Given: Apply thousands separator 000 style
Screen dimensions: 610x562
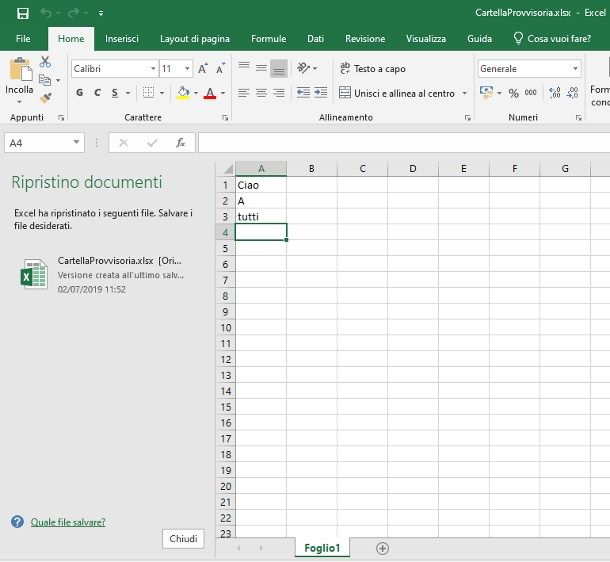Looking at the screenshot, I should tap(531, 93).
